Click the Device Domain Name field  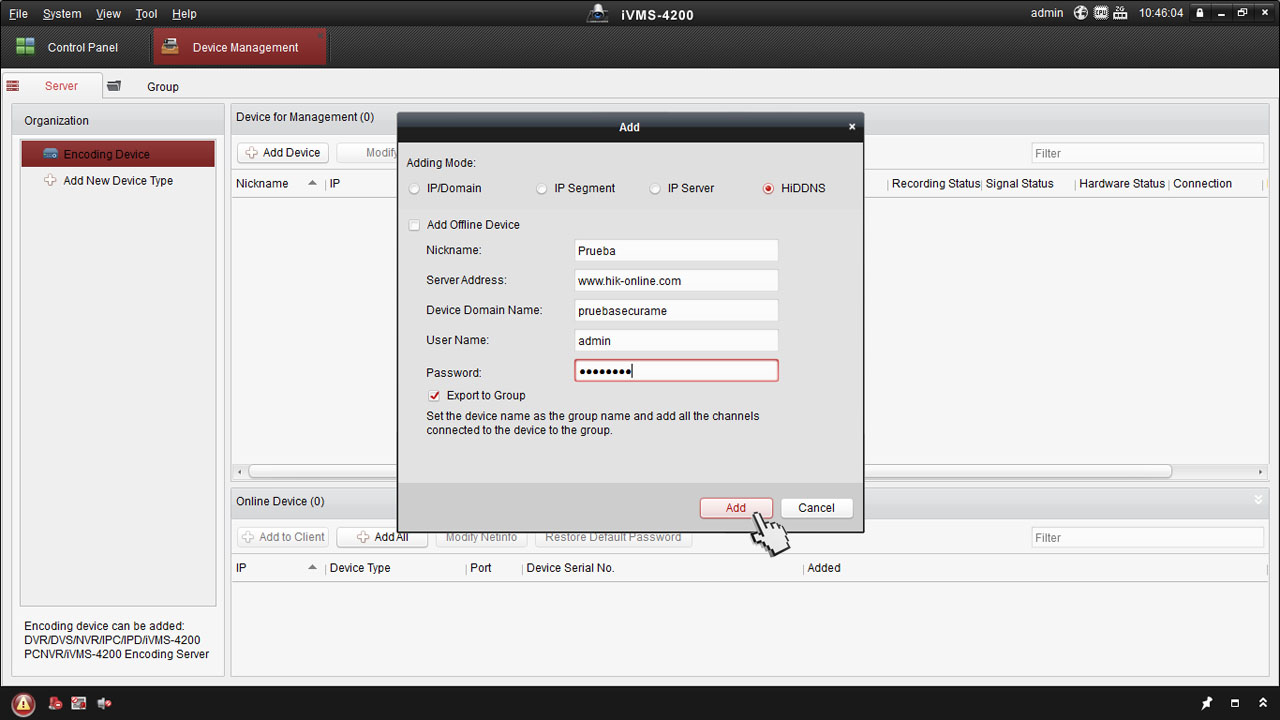pos(676,311)
